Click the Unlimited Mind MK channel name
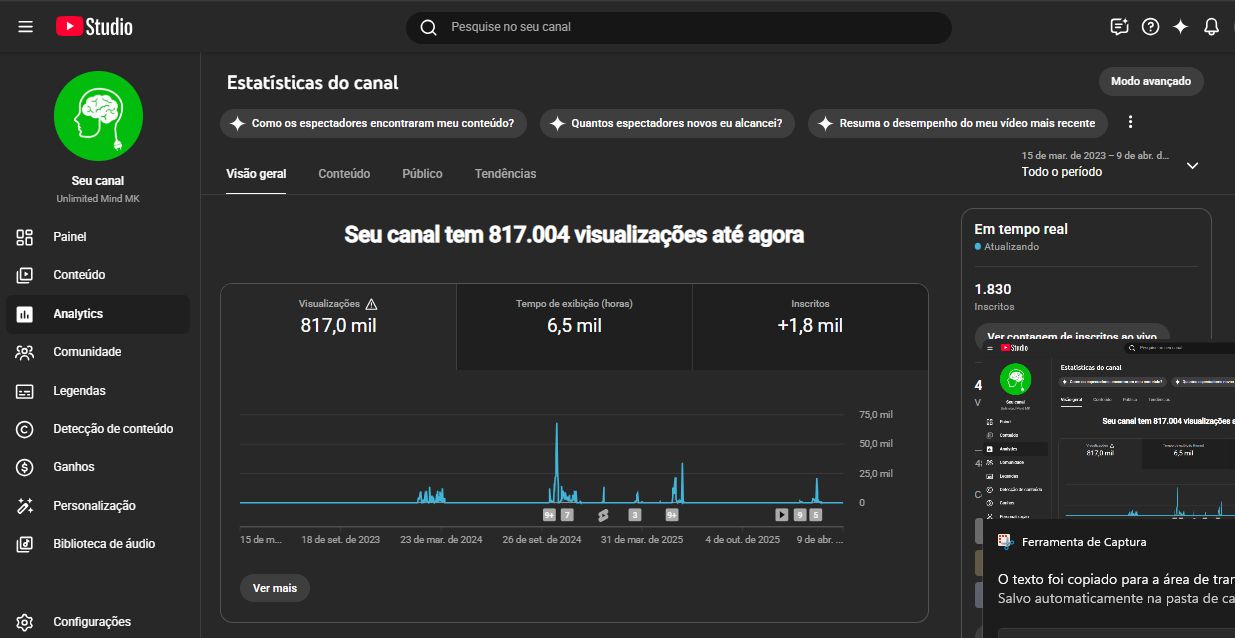Viewport: 1235px width, 638px height. (98, 199)
